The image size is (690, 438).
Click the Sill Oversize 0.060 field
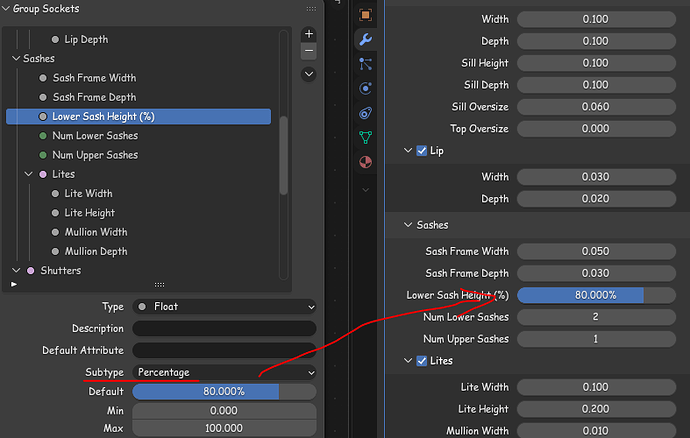pyautogui.click(x=596, y=107)
